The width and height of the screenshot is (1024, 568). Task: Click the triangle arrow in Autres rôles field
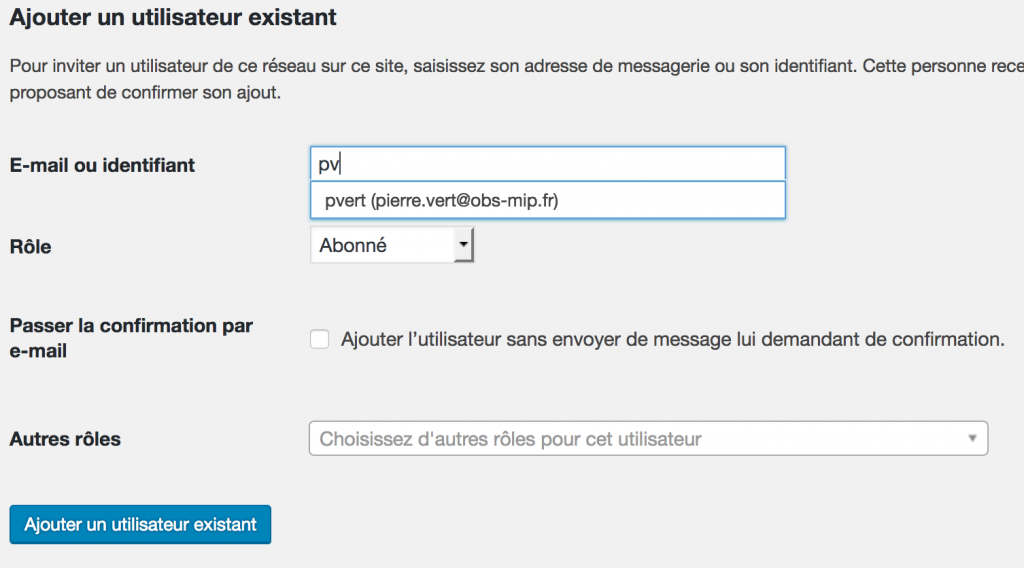(x=972, y=438)
